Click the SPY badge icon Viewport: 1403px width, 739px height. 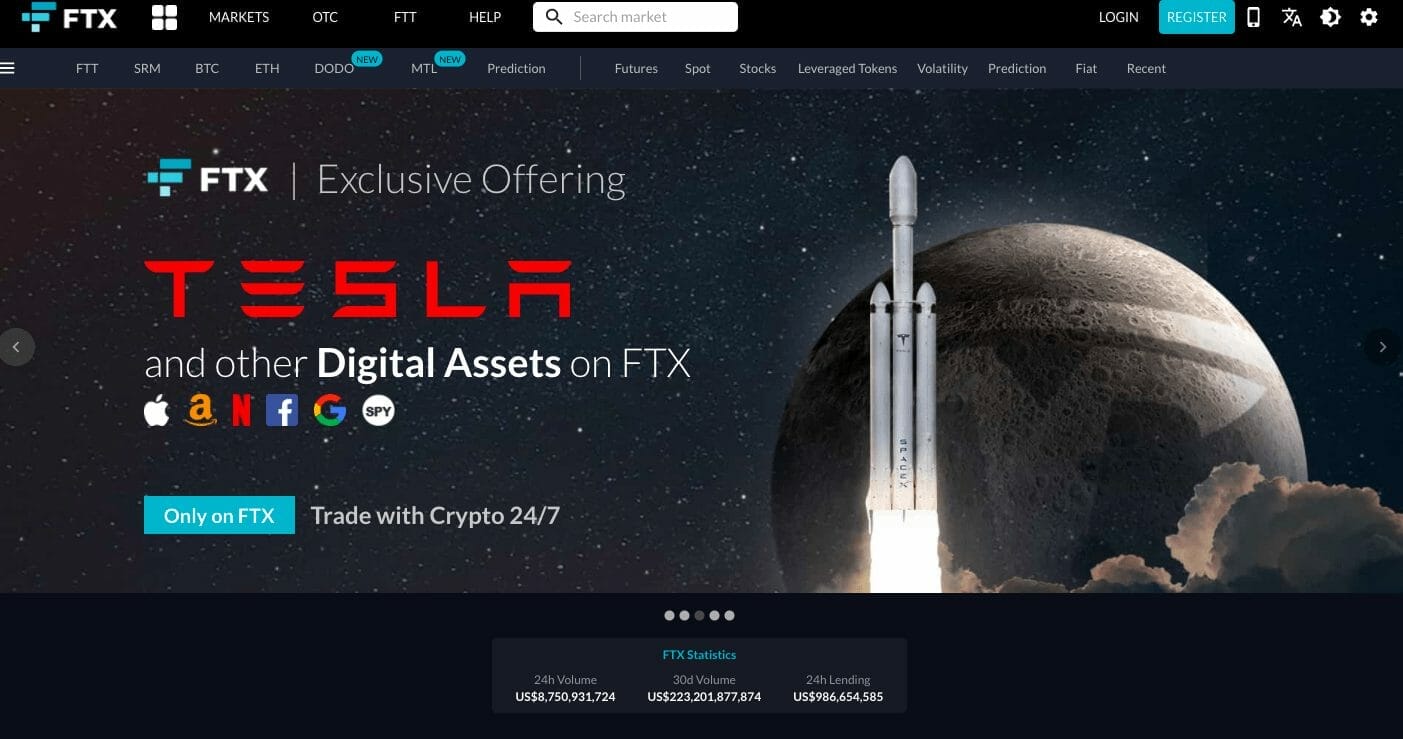coord(378,410)
